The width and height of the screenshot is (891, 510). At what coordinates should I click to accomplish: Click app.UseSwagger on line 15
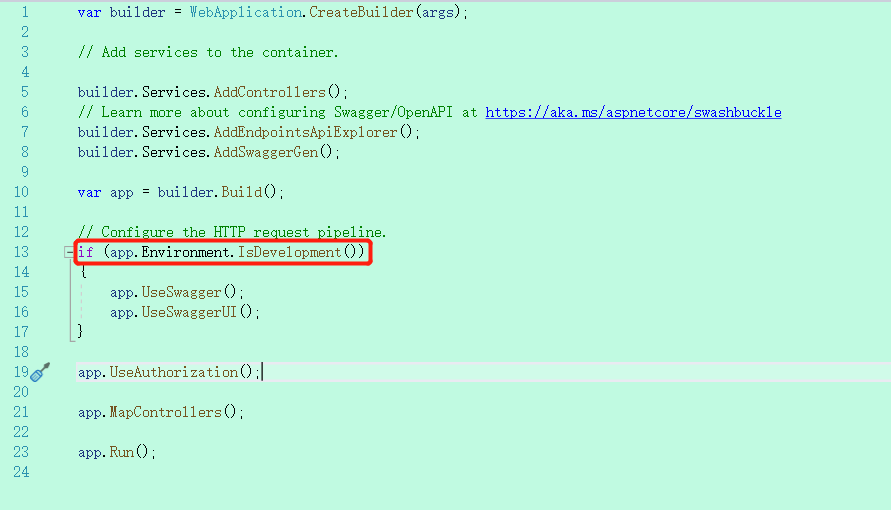[x=165, y=292]
